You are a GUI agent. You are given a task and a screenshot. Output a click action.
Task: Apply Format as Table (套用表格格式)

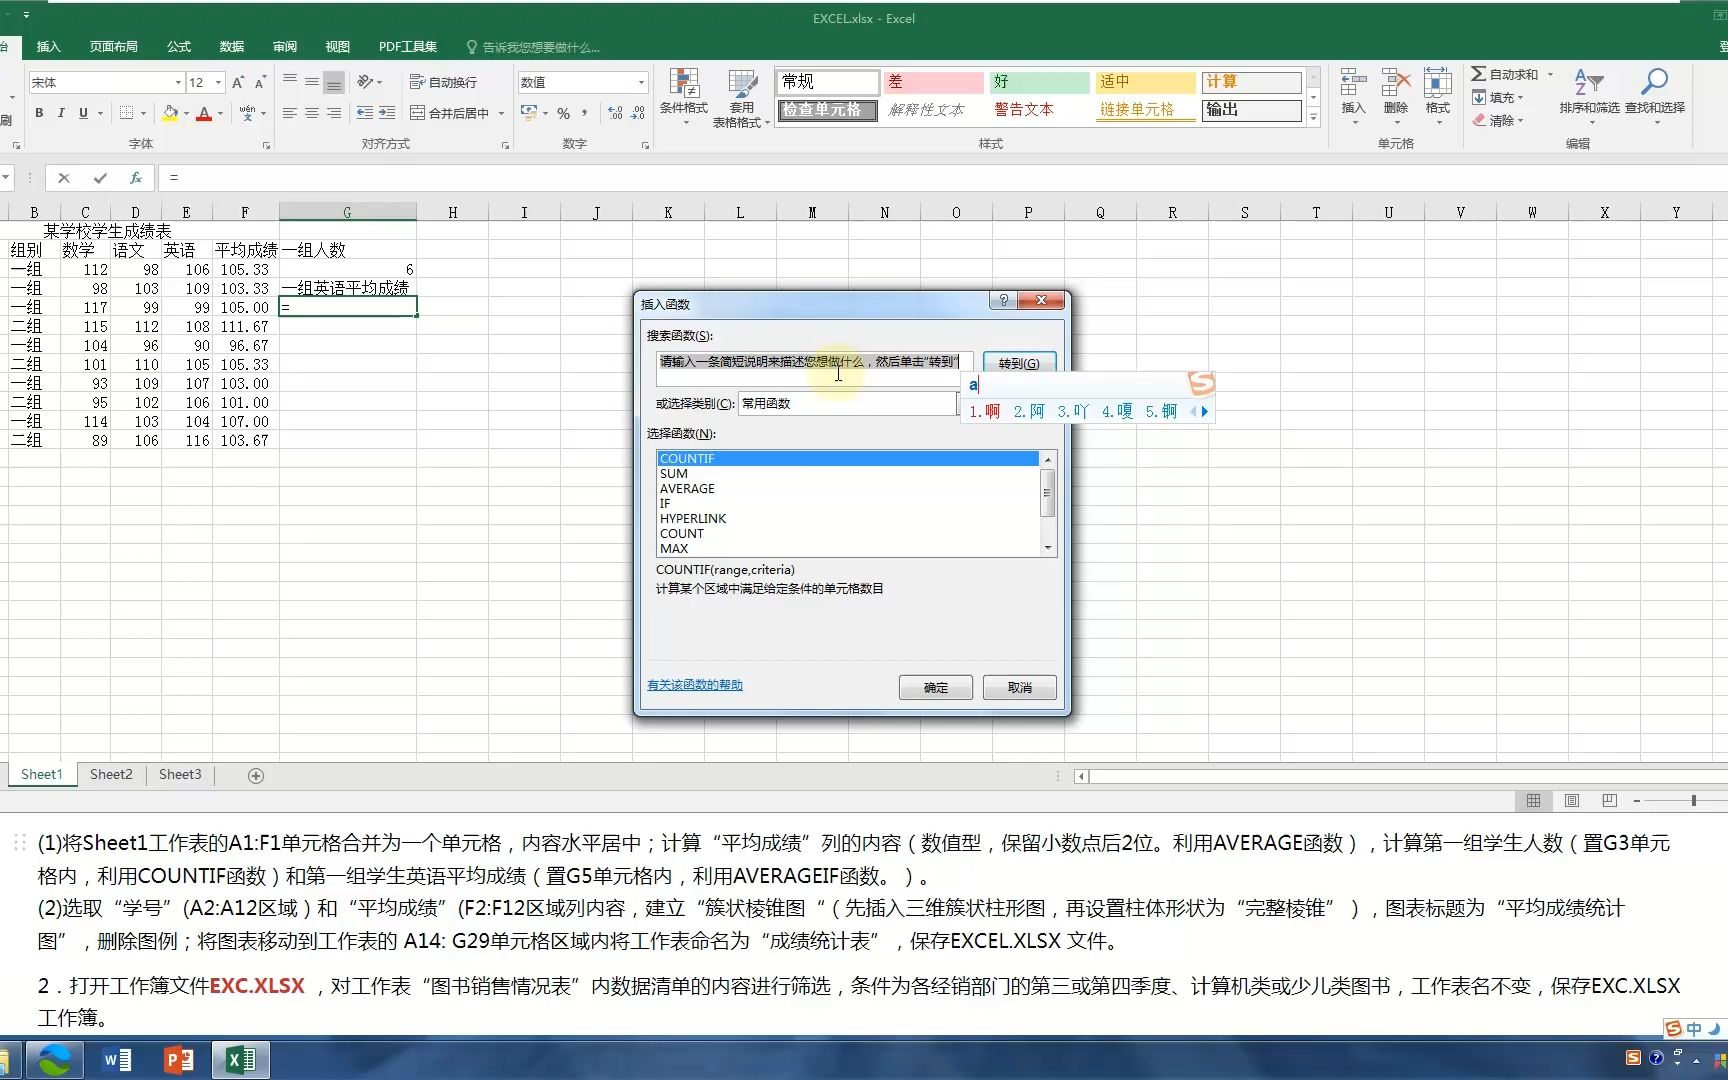pyautogui.click(x=741, y=97)
